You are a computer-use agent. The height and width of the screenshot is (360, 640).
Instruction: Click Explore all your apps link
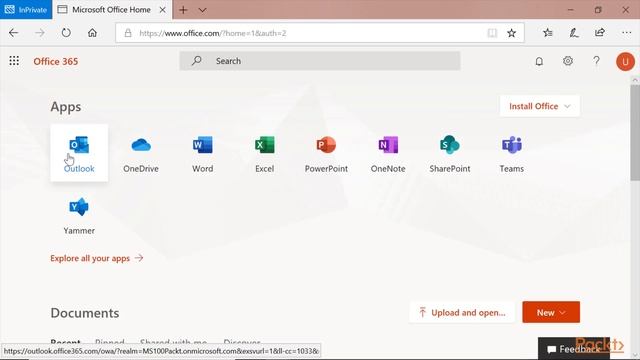tap(97, 258)
